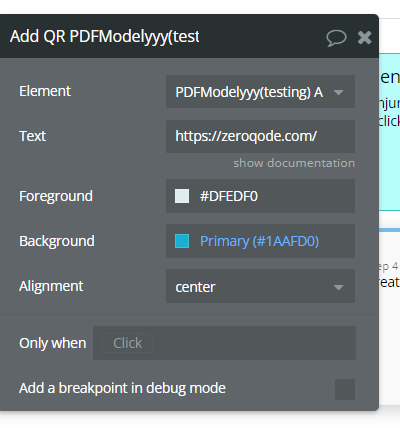Screen dimensions: 400x428
Task: Click the Background Primary color swatch
Action: point(182,241)
